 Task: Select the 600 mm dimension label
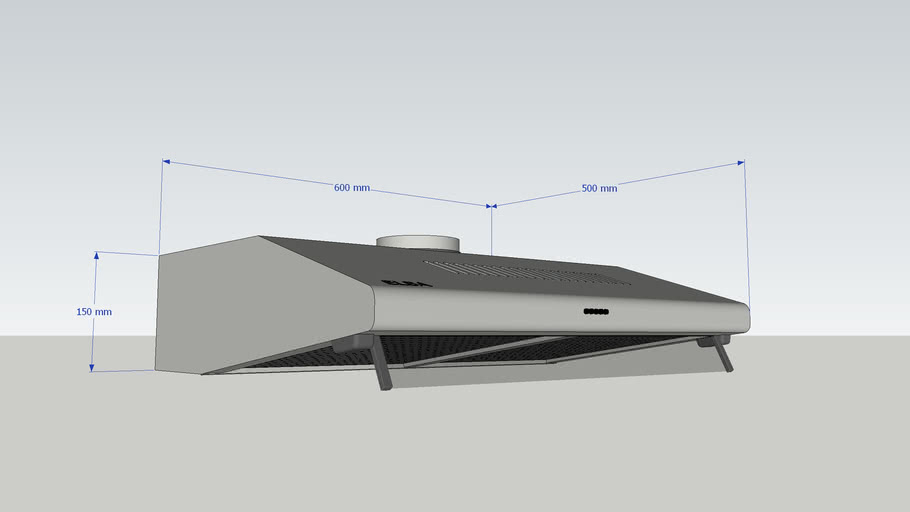pos(352,188)
